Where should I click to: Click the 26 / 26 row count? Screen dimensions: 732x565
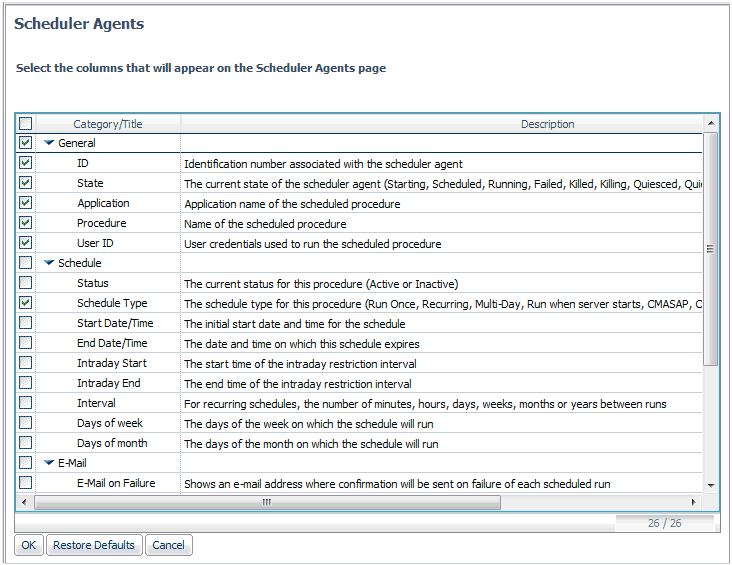coord(664,523)
